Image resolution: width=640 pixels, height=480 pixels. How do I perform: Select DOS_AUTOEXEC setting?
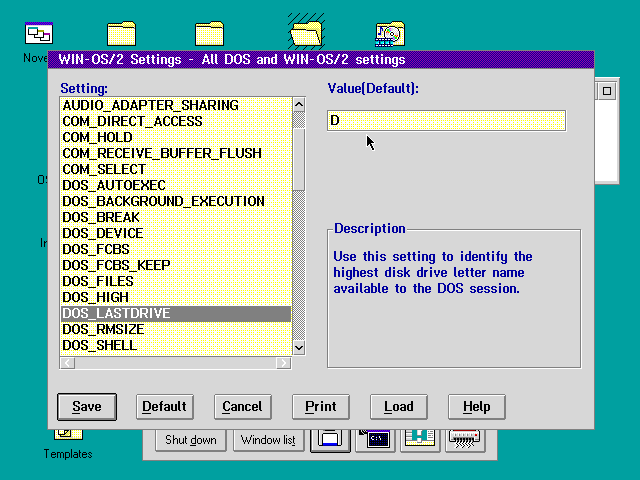(x=176, y=185)
